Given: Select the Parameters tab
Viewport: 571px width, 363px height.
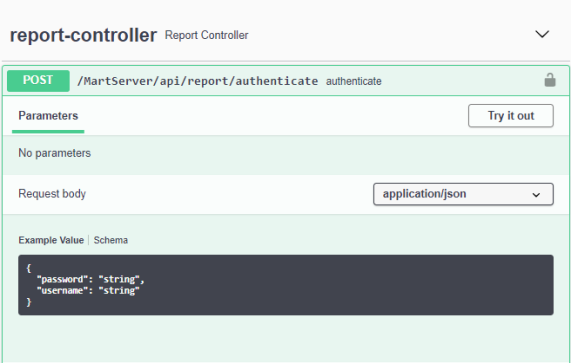Looking at the screenshot, I should coord(48,116).
